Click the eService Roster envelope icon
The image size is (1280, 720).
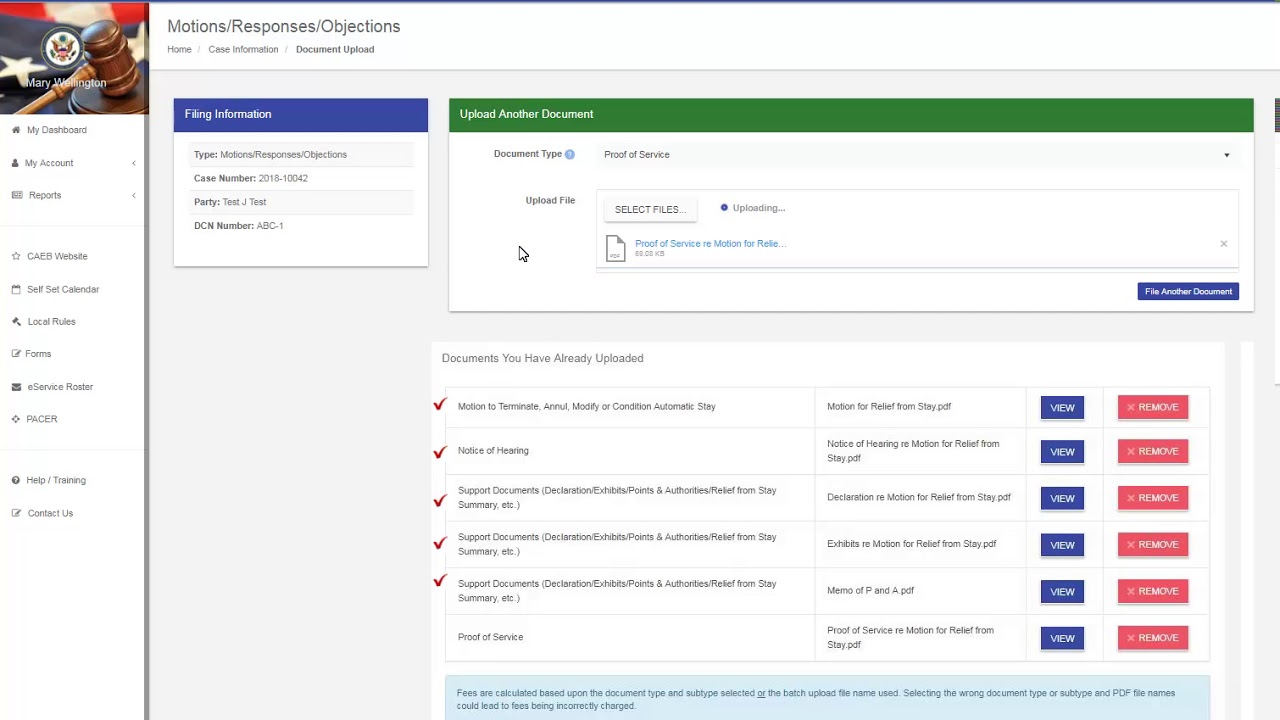[x=16, y=387]
